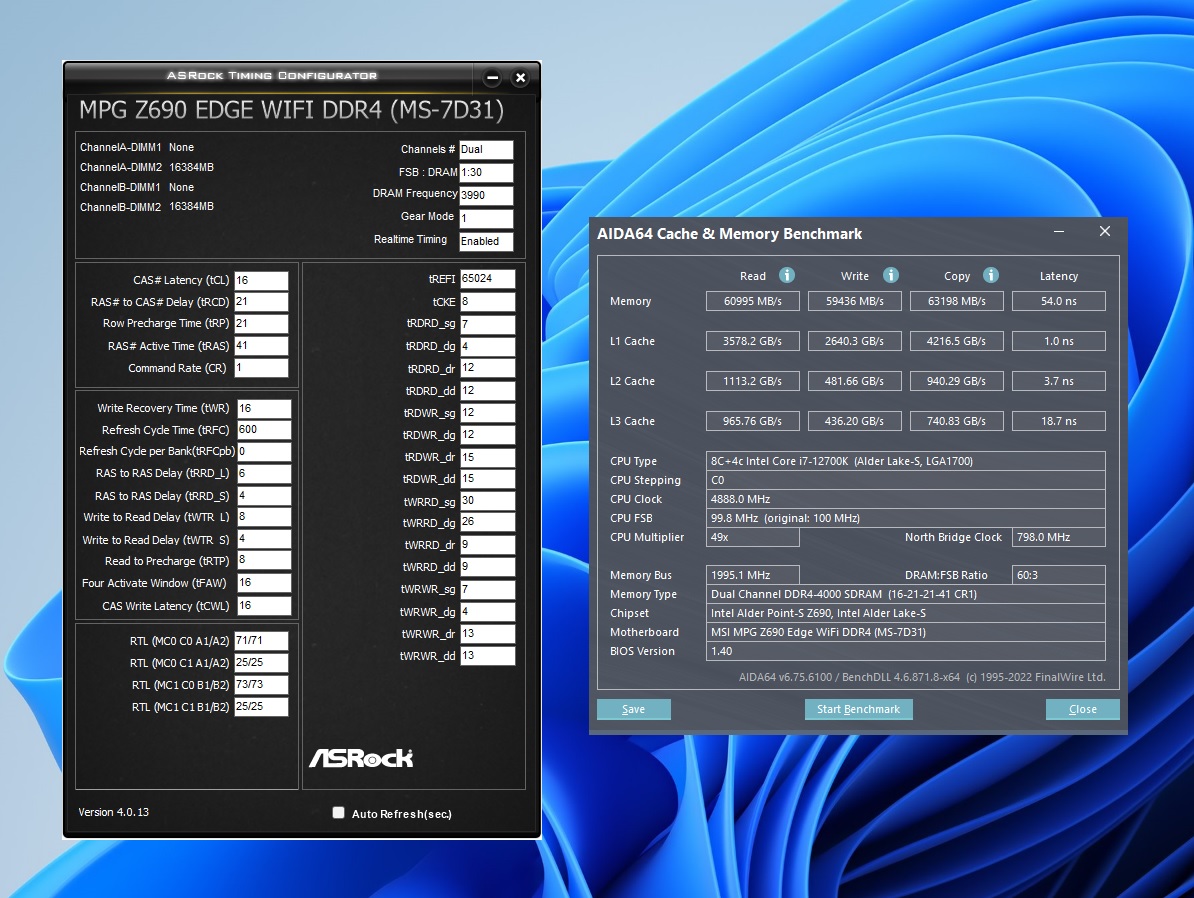Close the ASRock Timing Configurator window
Viewport: 1194px width, 898px height.
click(x=520, y=77)
